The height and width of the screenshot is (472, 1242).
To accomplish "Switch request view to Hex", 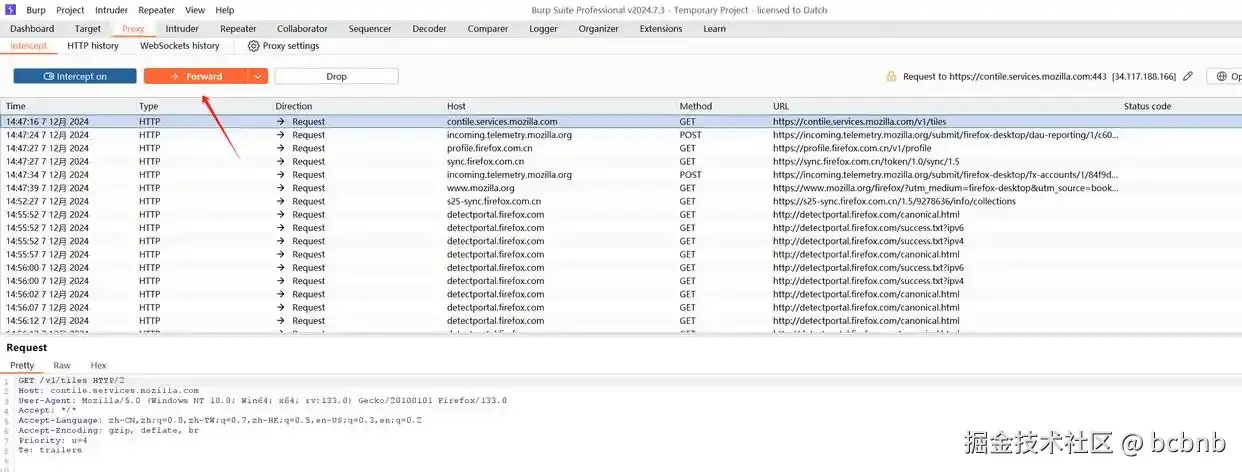I will pyautogui.click(x=98, y=366).
